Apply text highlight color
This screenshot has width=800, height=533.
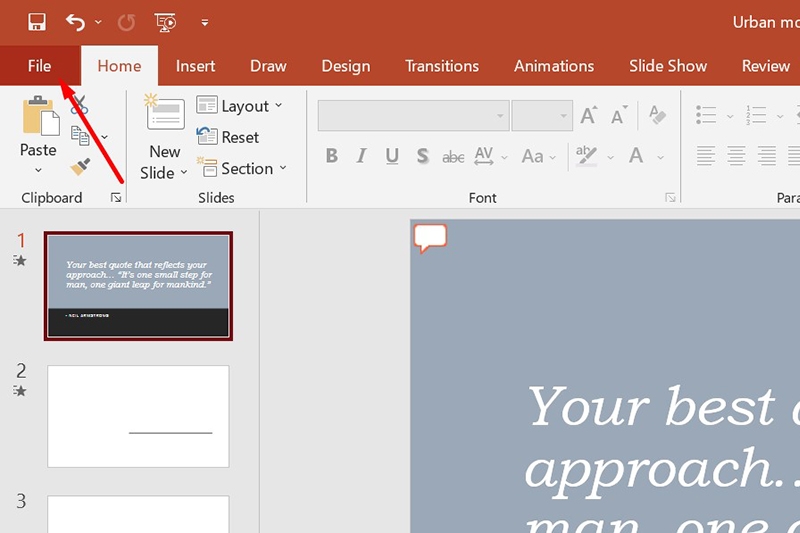coord(586,156)
